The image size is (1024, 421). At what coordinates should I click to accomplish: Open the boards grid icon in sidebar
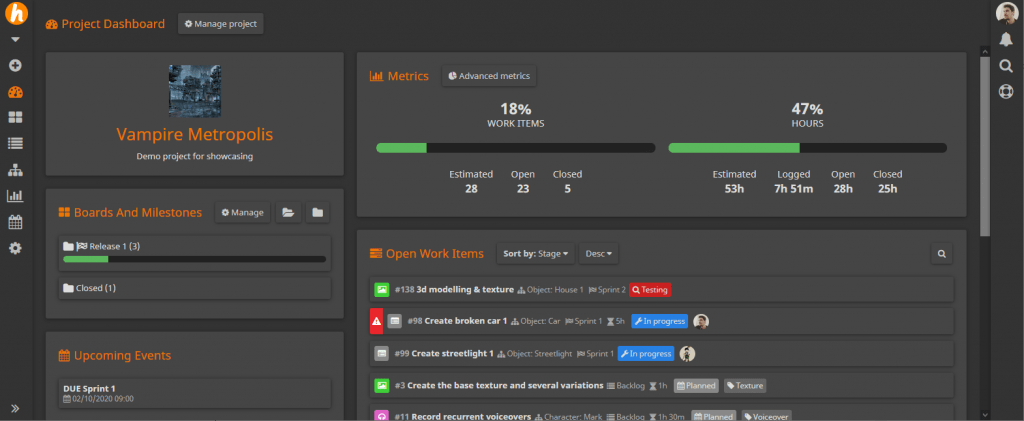(15, 118)
